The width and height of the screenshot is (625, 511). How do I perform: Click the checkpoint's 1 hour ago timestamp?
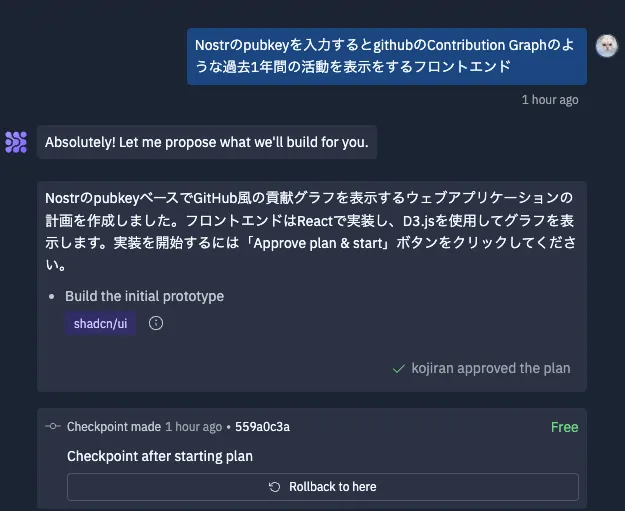pos(194,427)
